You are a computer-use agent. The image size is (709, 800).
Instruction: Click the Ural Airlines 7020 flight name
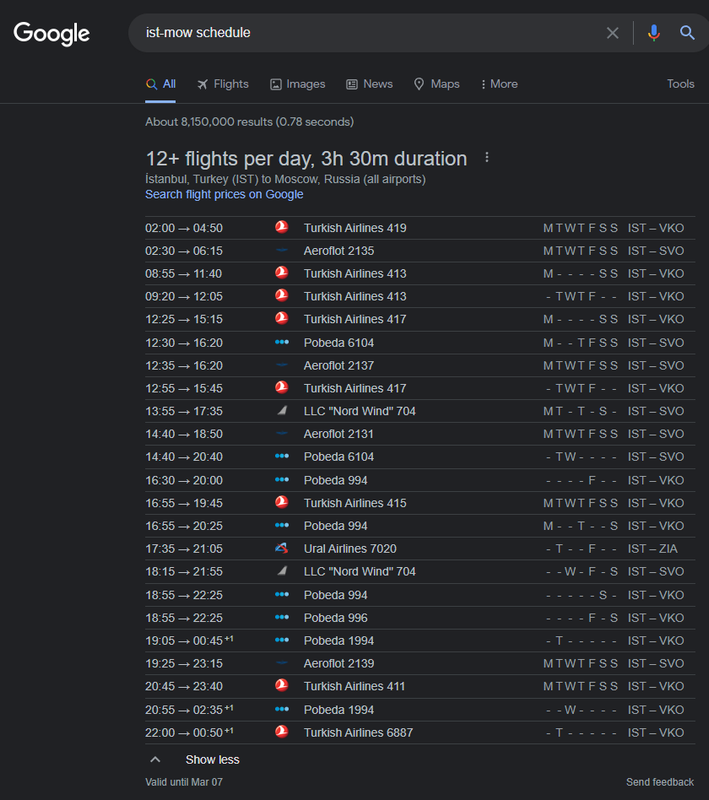pyautogui.click(x=350, y=549)
